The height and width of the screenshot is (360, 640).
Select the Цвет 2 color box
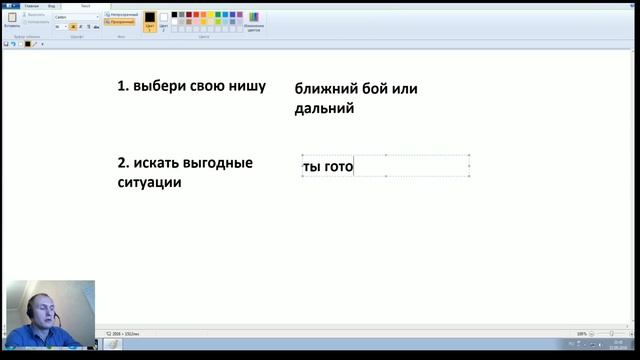pos(164,21)
